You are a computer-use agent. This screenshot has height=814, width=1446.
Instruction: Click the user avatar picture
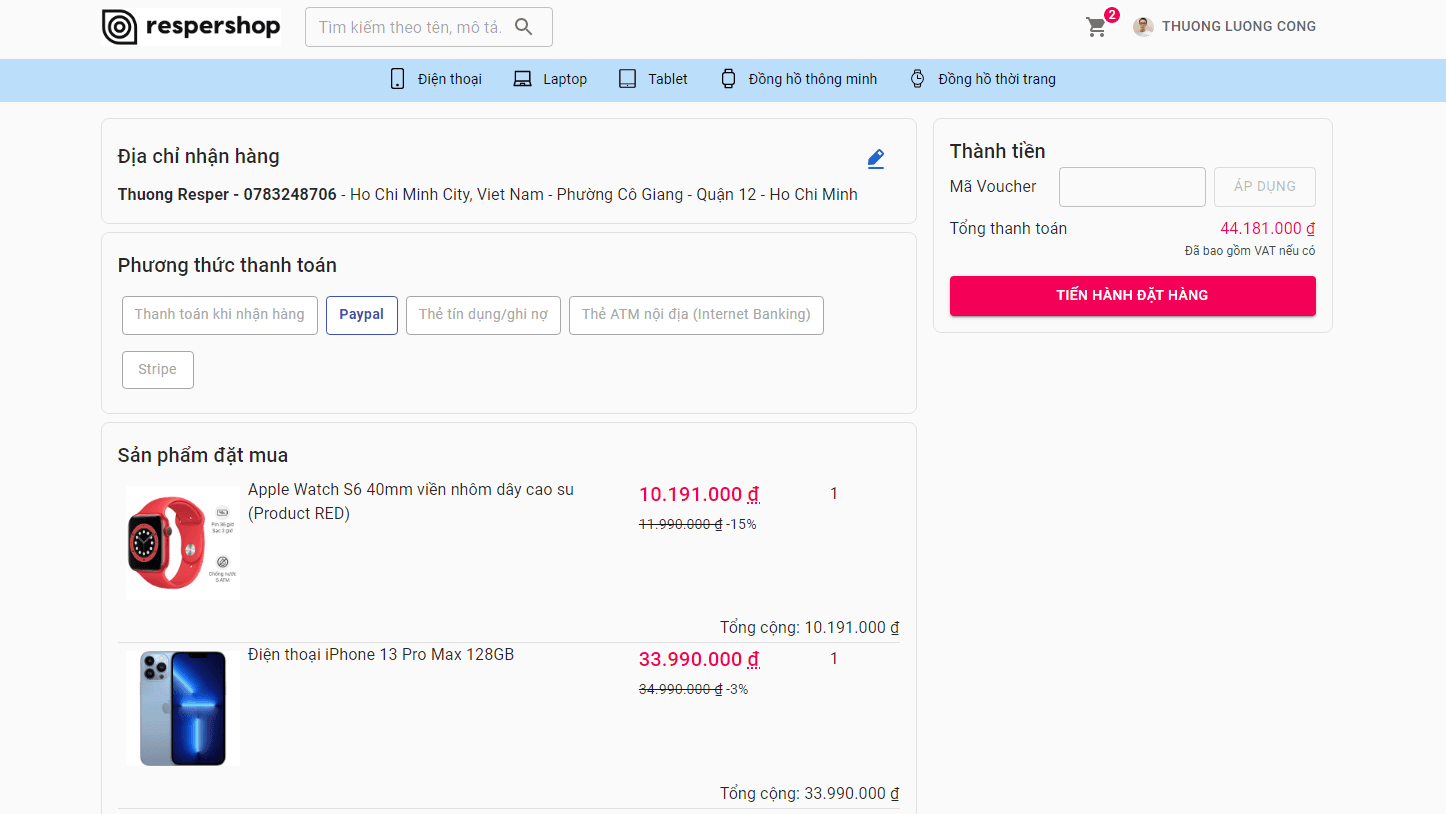point(1143,27)
